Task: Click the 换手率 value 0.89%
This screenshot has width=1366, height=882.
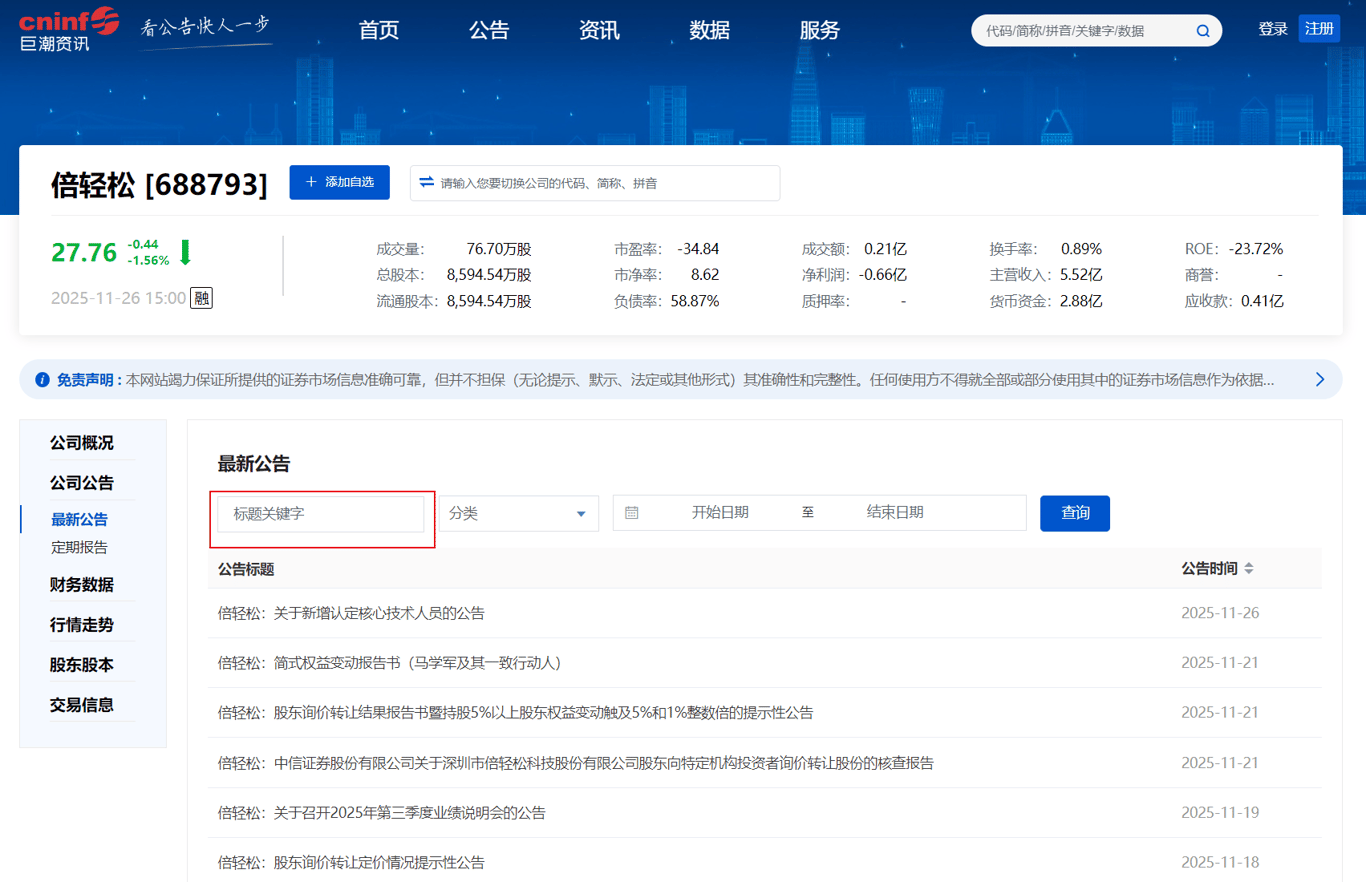Action: click(x=1081, y=249)
